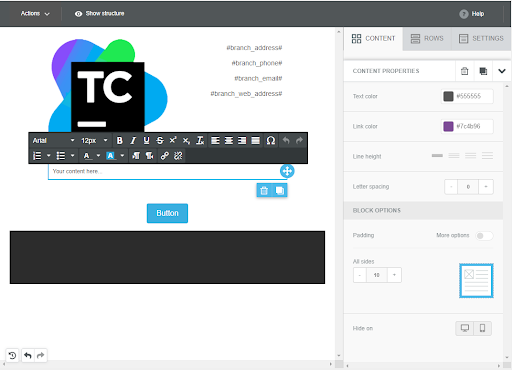This screenshot has width=512, height=370.
Task: Decrease All sides padding with minus
Action: tap(360, 275)
